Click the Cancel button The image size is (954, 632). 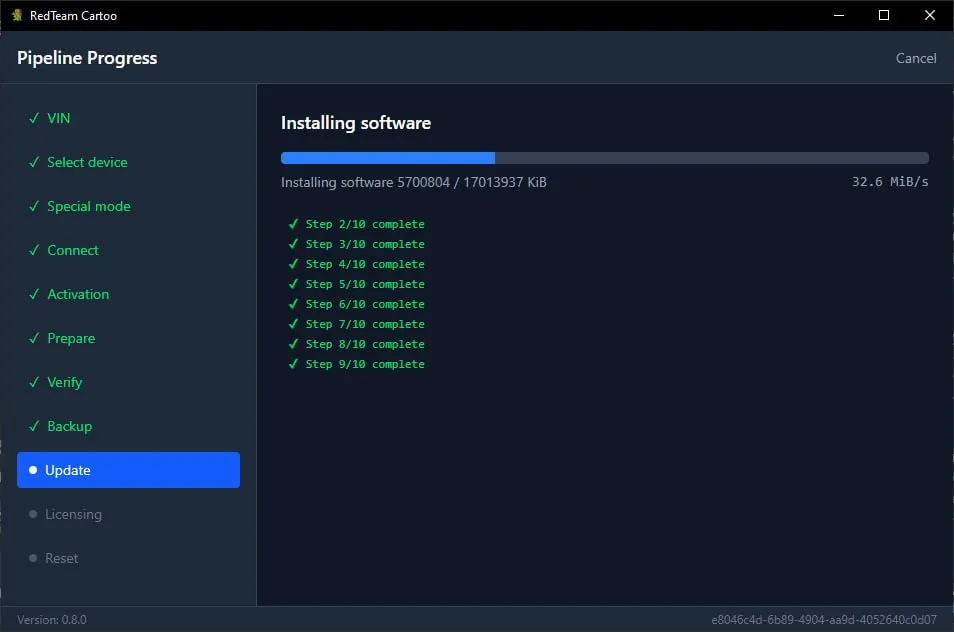[x=916, y=58]
